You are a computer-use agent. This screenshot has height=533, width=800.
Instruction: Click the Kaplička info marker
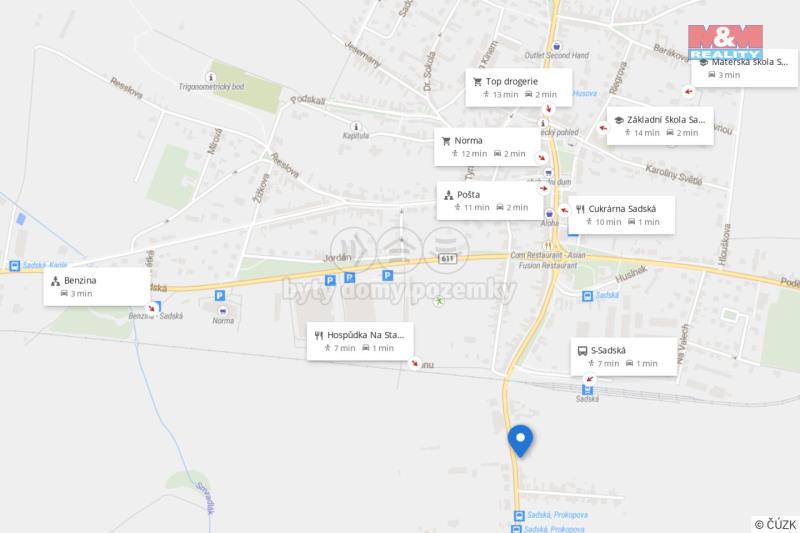click(356, 126)
